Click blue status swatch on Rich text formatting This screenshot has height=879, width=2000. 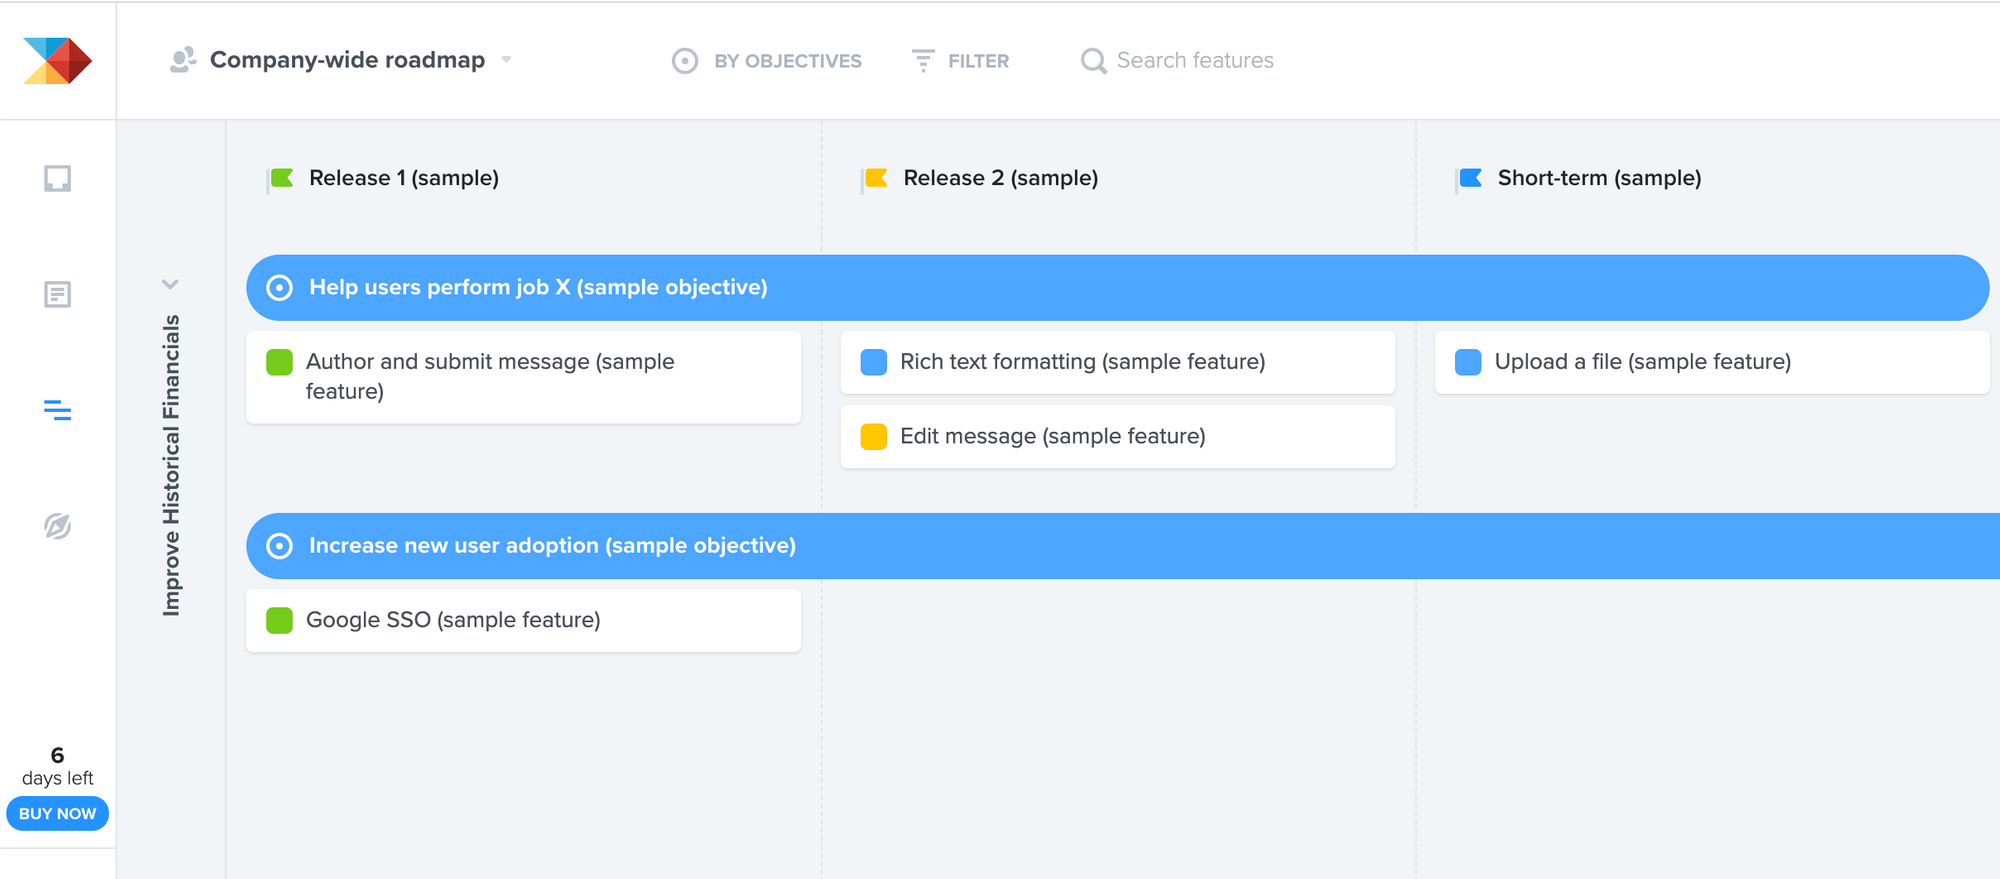(x=874, y=362)
